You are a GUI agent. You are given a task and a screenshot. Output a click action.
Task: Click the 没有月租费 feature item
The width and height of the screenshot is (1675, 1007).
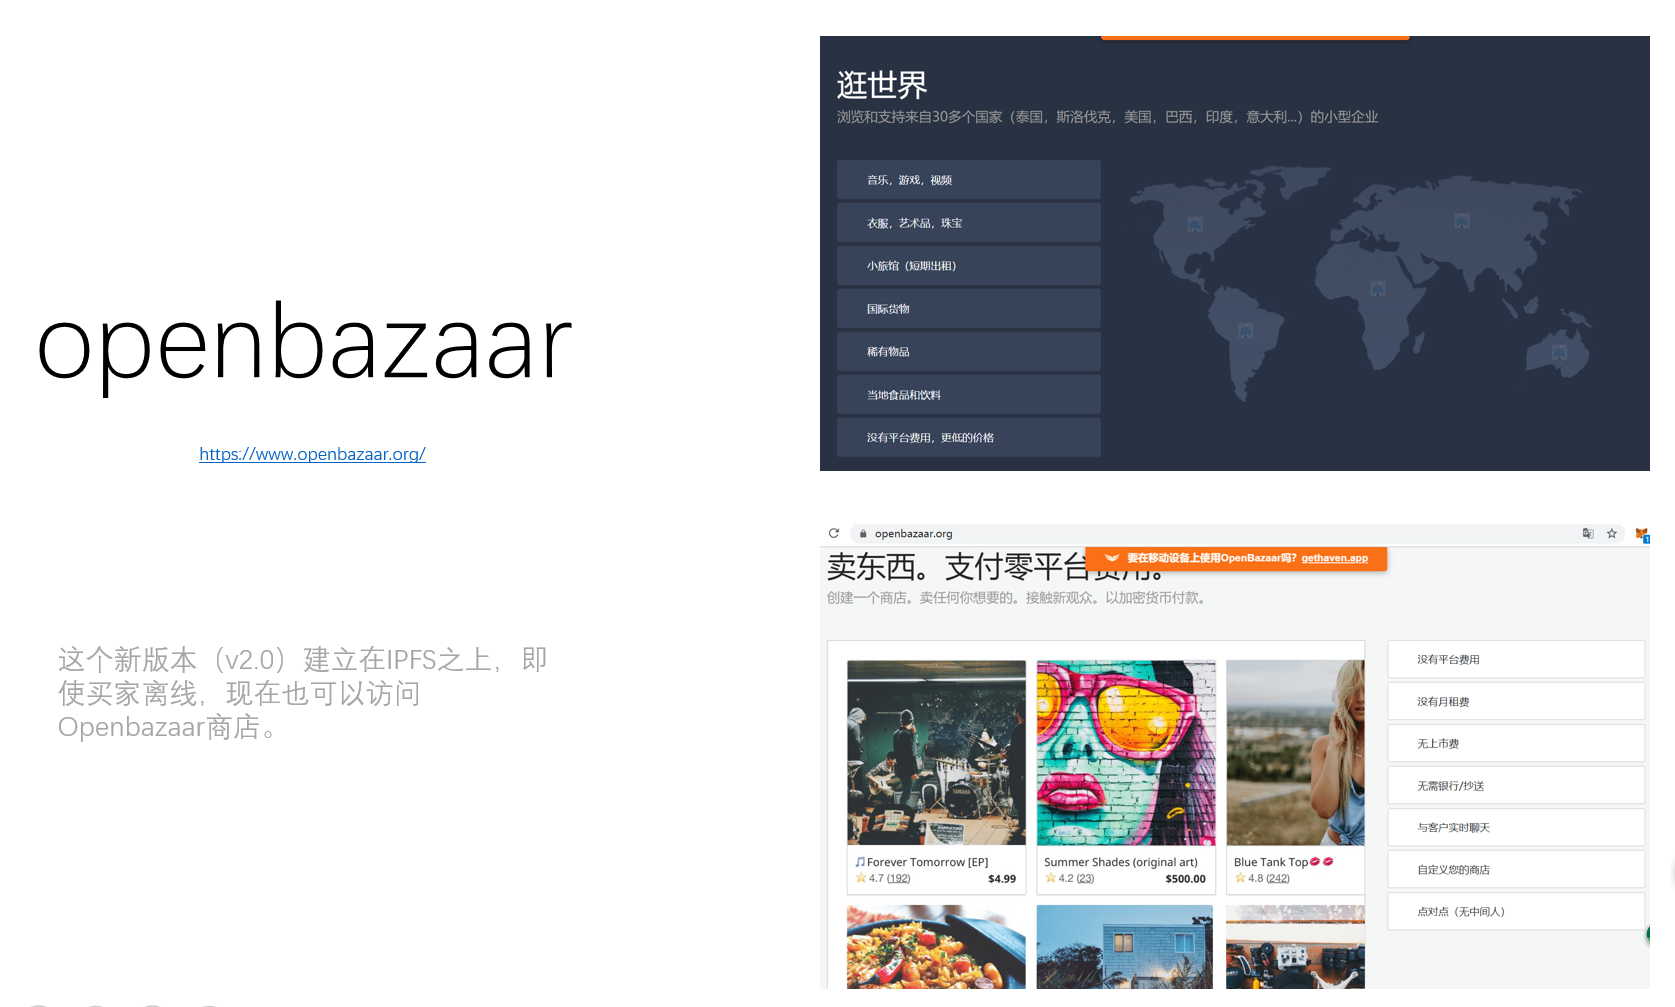click(x=1516, y=701)
